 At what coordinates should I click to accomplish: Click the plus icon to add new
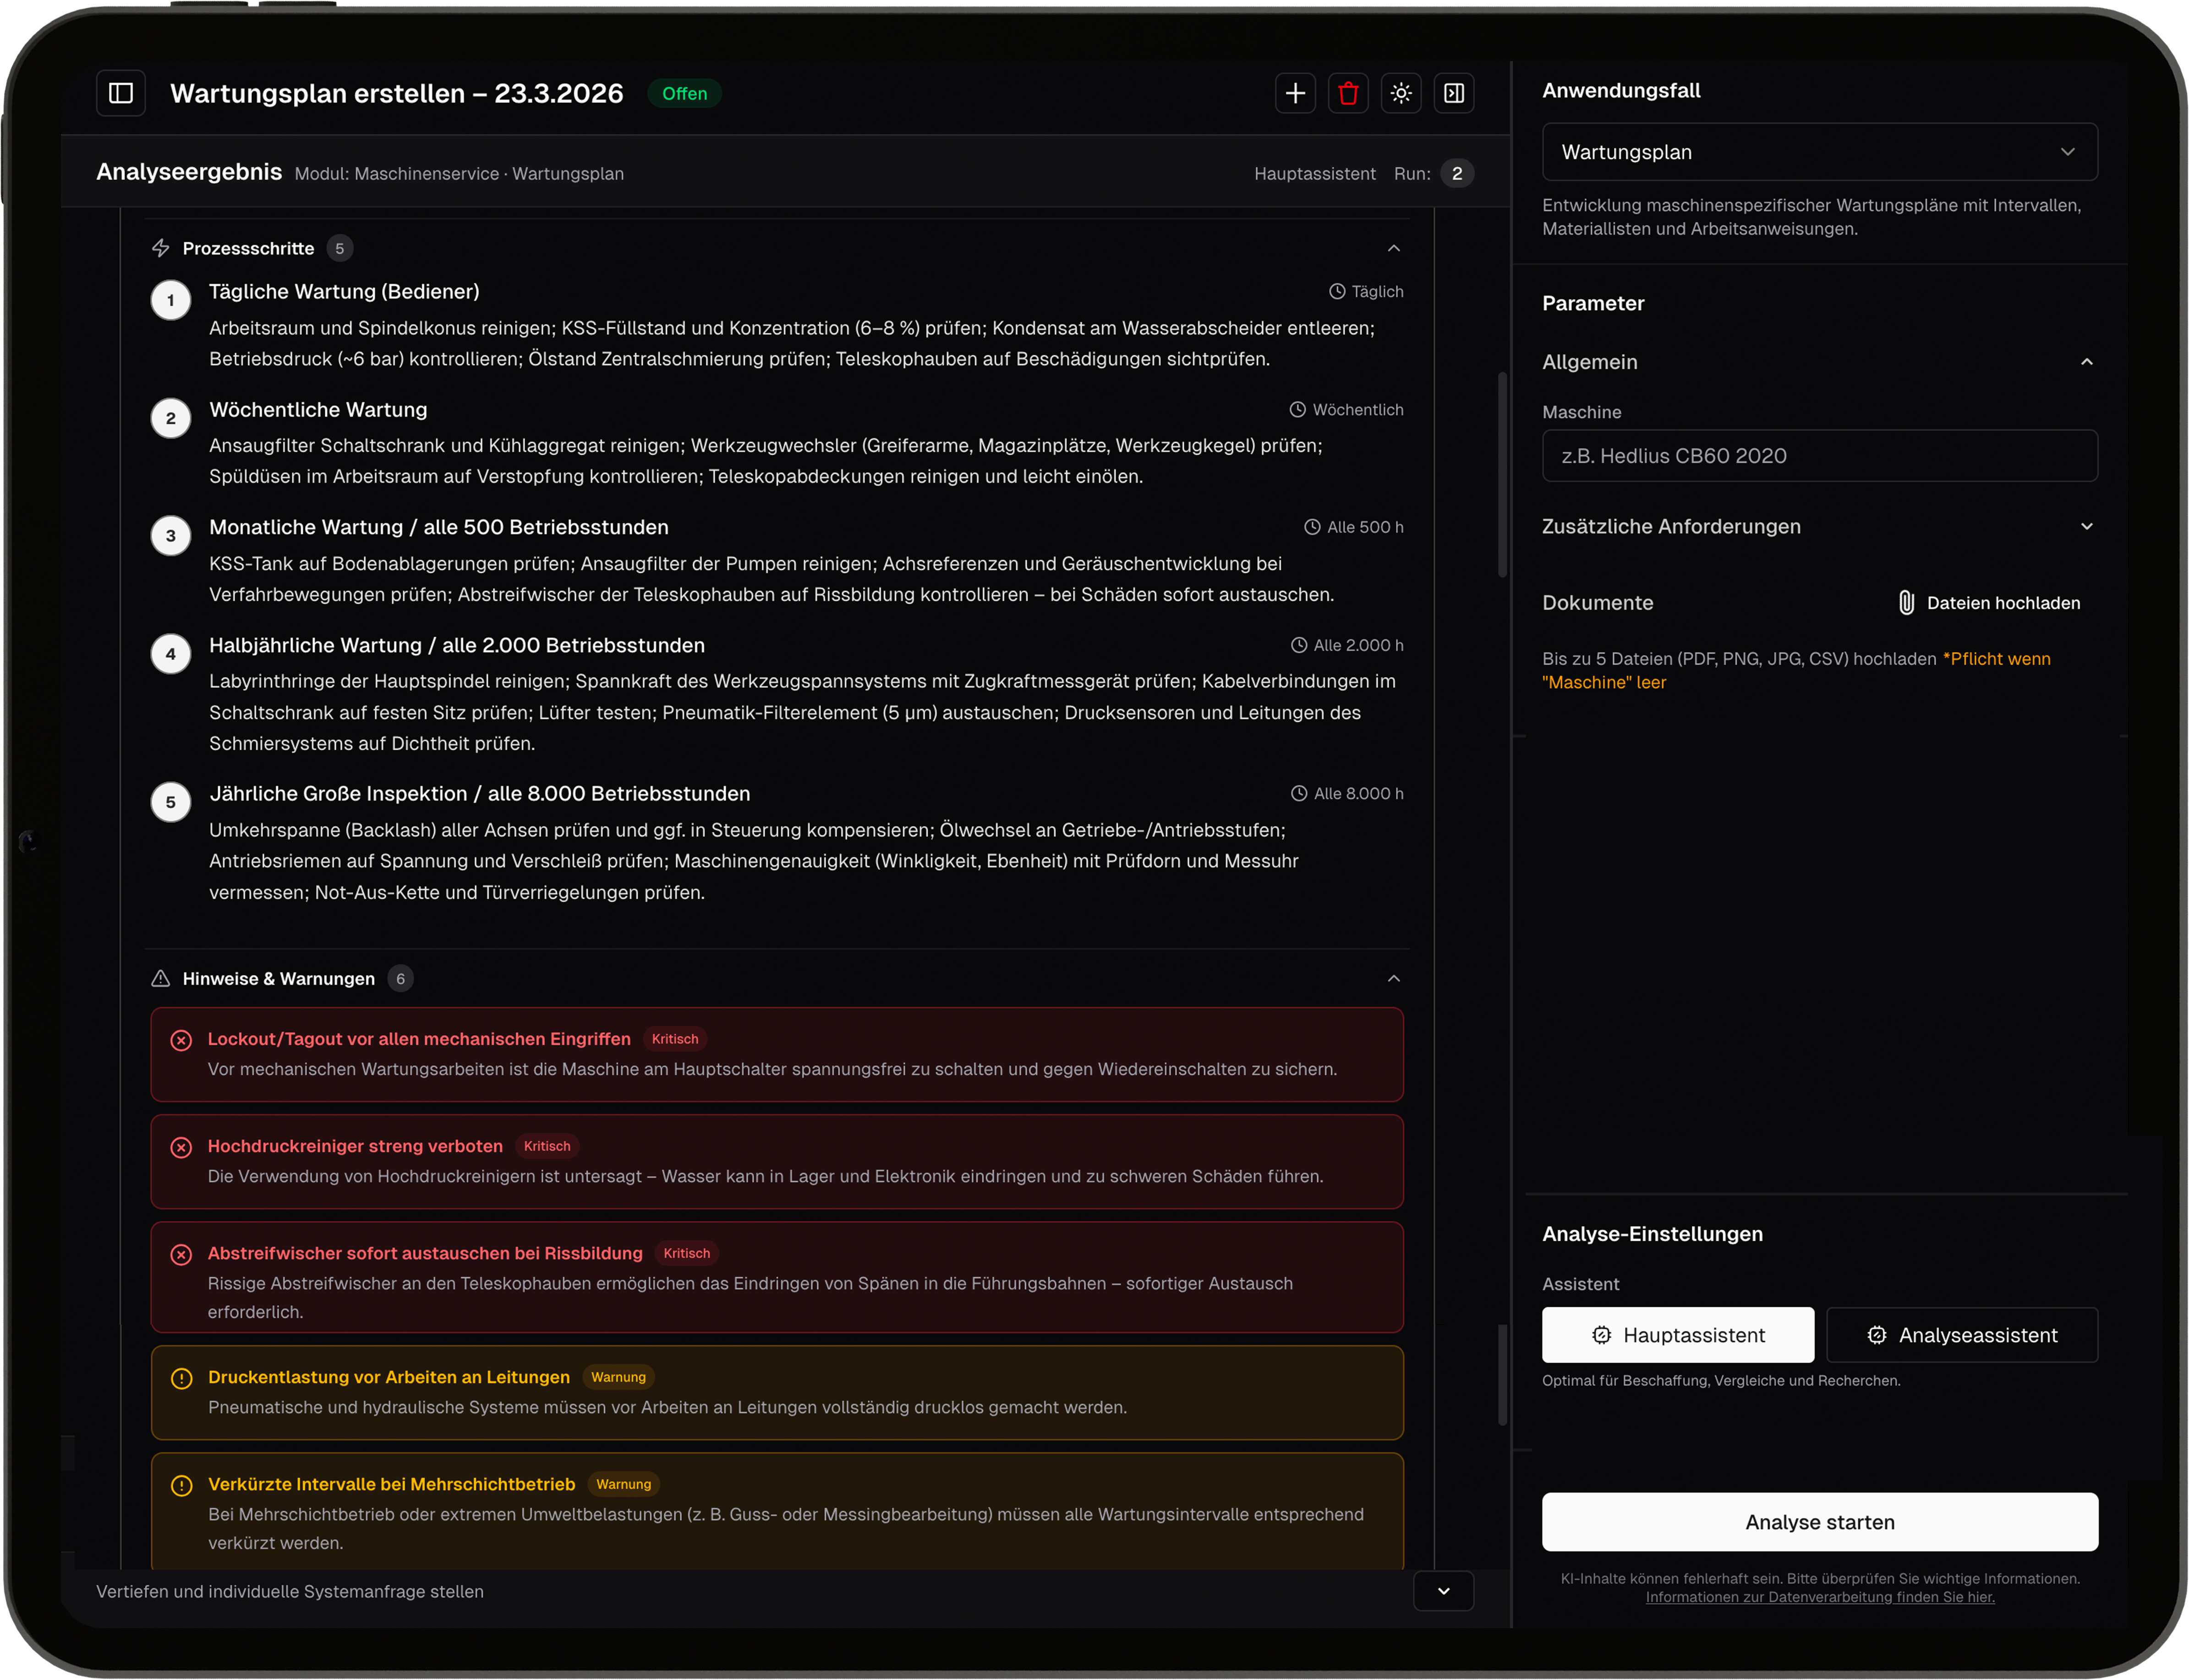(1295, 93)
